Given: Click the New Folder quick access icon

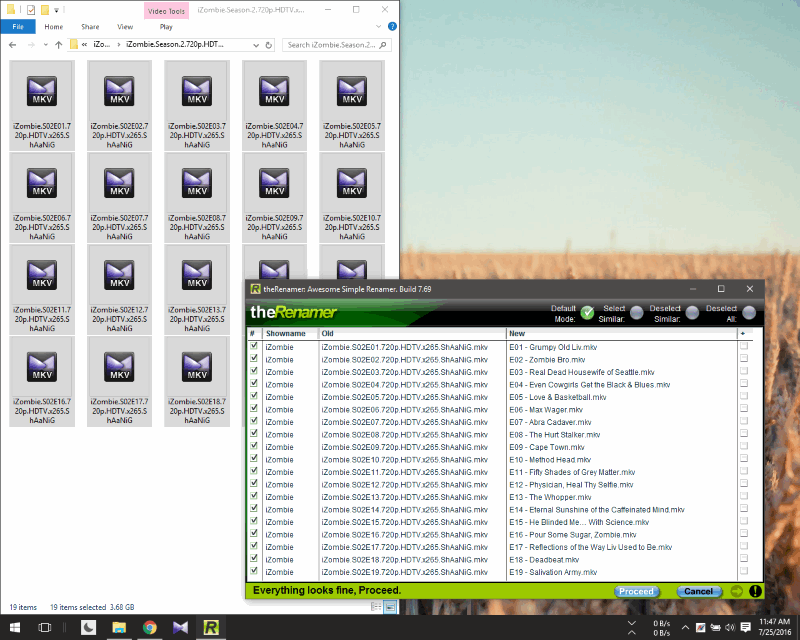Looking at the screenshot, I should pos(45,10).
